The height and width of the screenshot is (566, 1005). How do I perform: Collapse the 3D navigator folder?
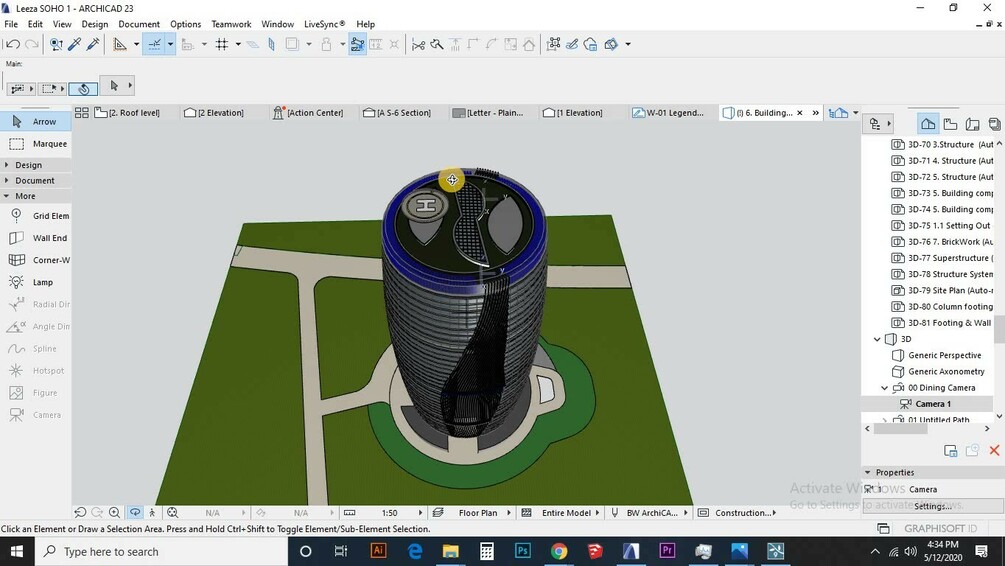point(877,339)
